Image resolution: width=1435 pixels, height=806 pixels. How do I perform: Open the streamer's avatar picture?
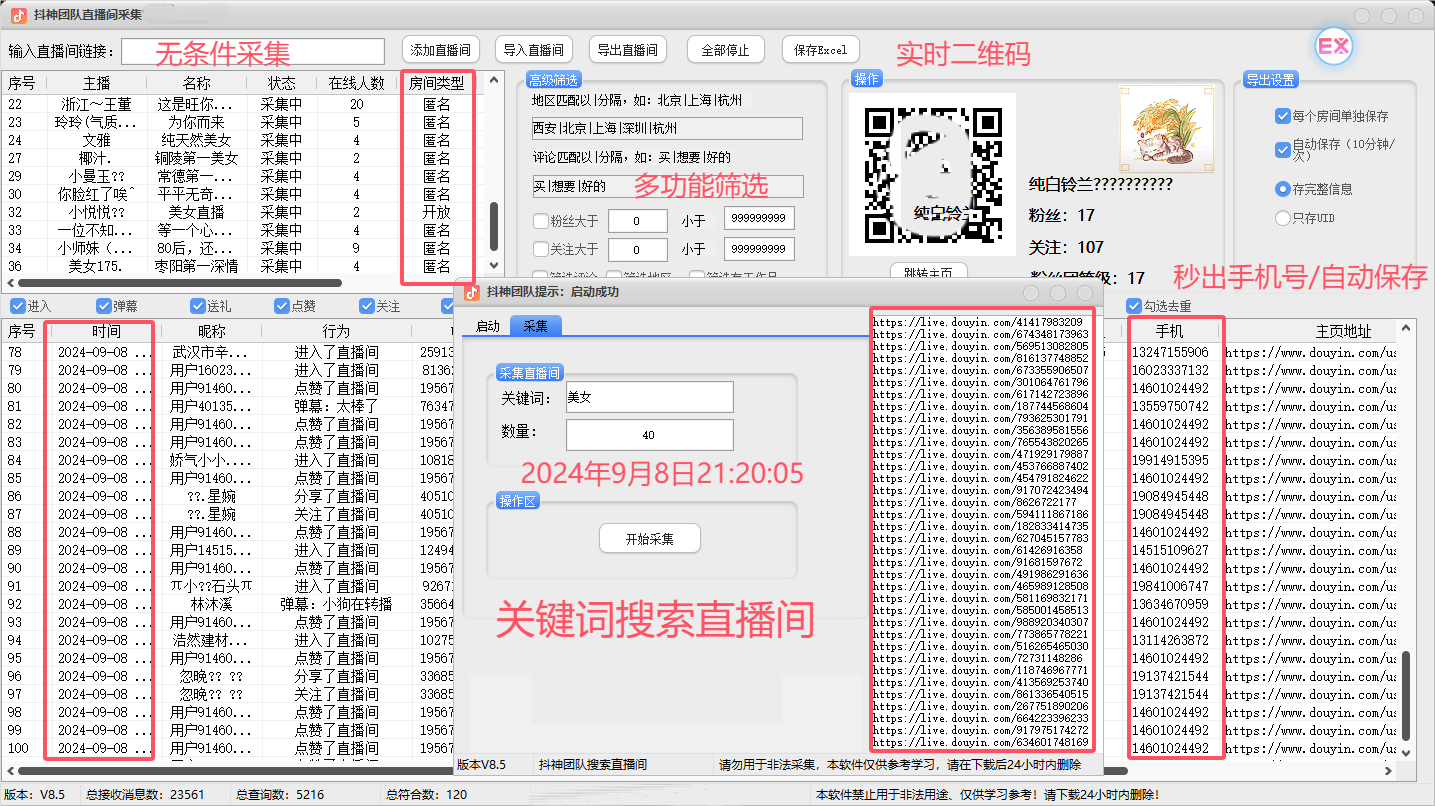[1159, 126]
